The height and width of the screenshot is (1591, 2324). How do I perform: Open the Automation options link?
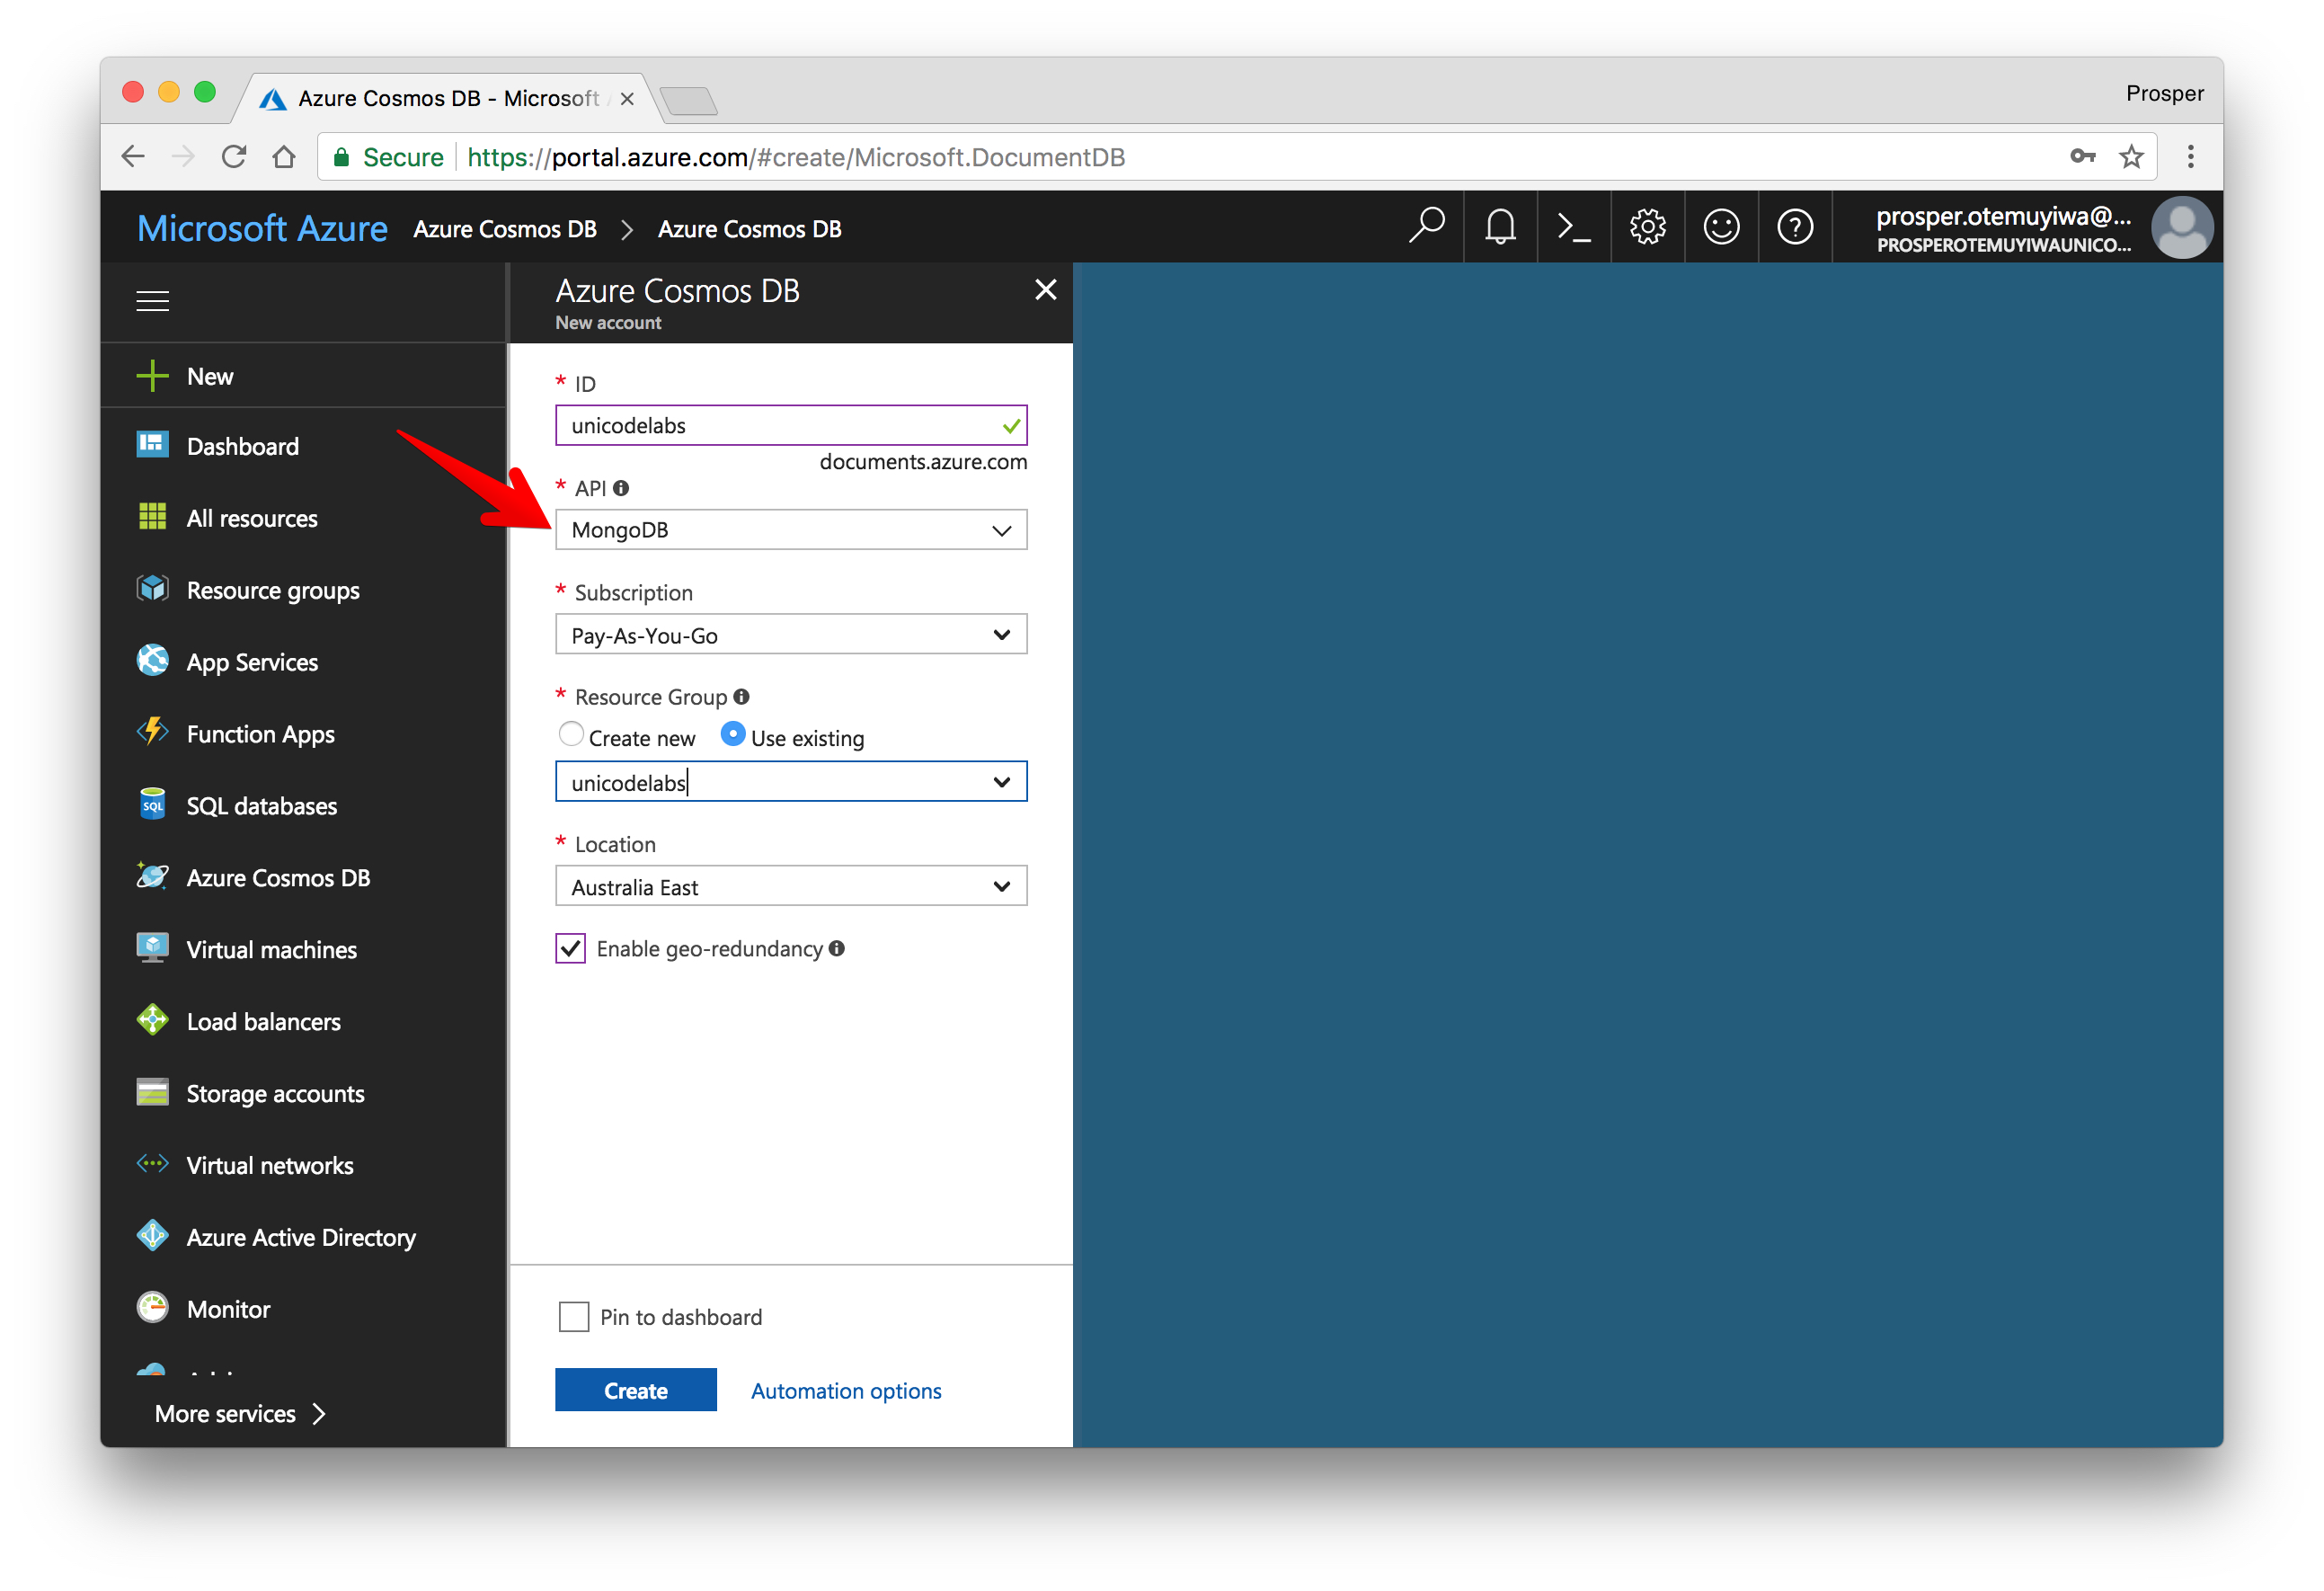click(x=846, y=1390)
